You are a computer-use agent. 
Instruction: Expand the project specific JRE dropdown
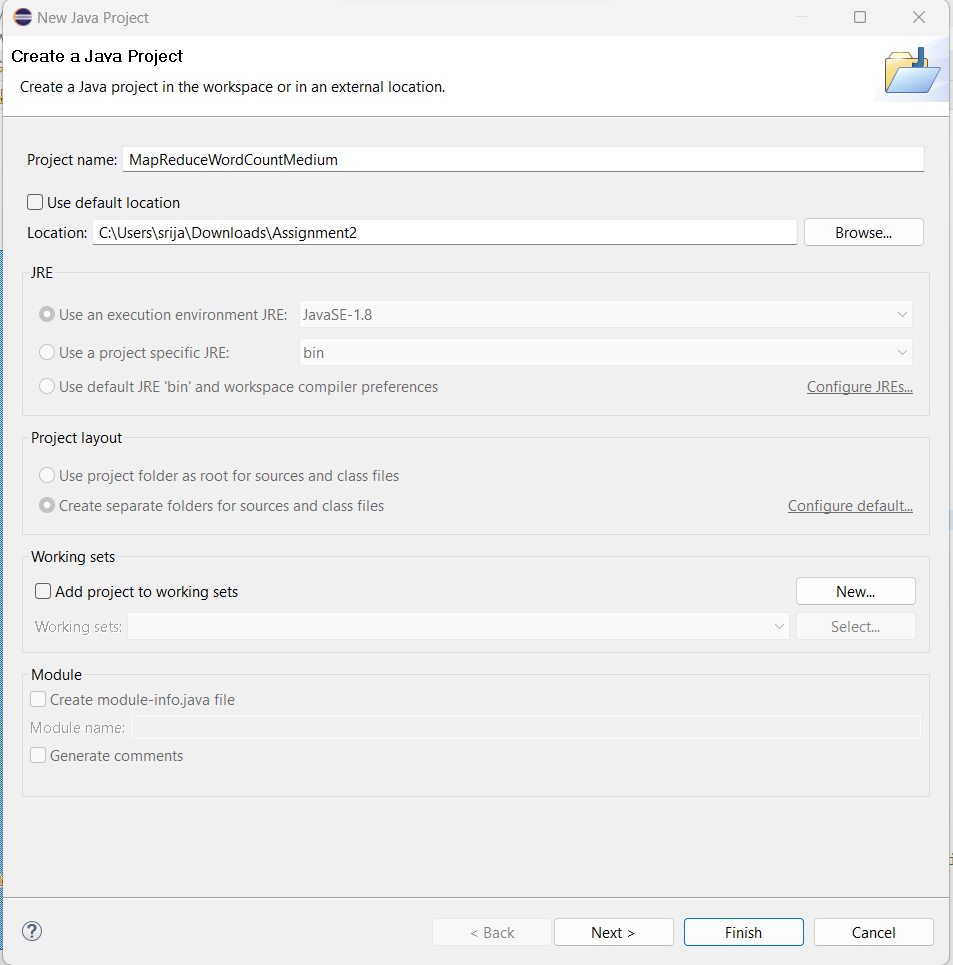(903, 350)
